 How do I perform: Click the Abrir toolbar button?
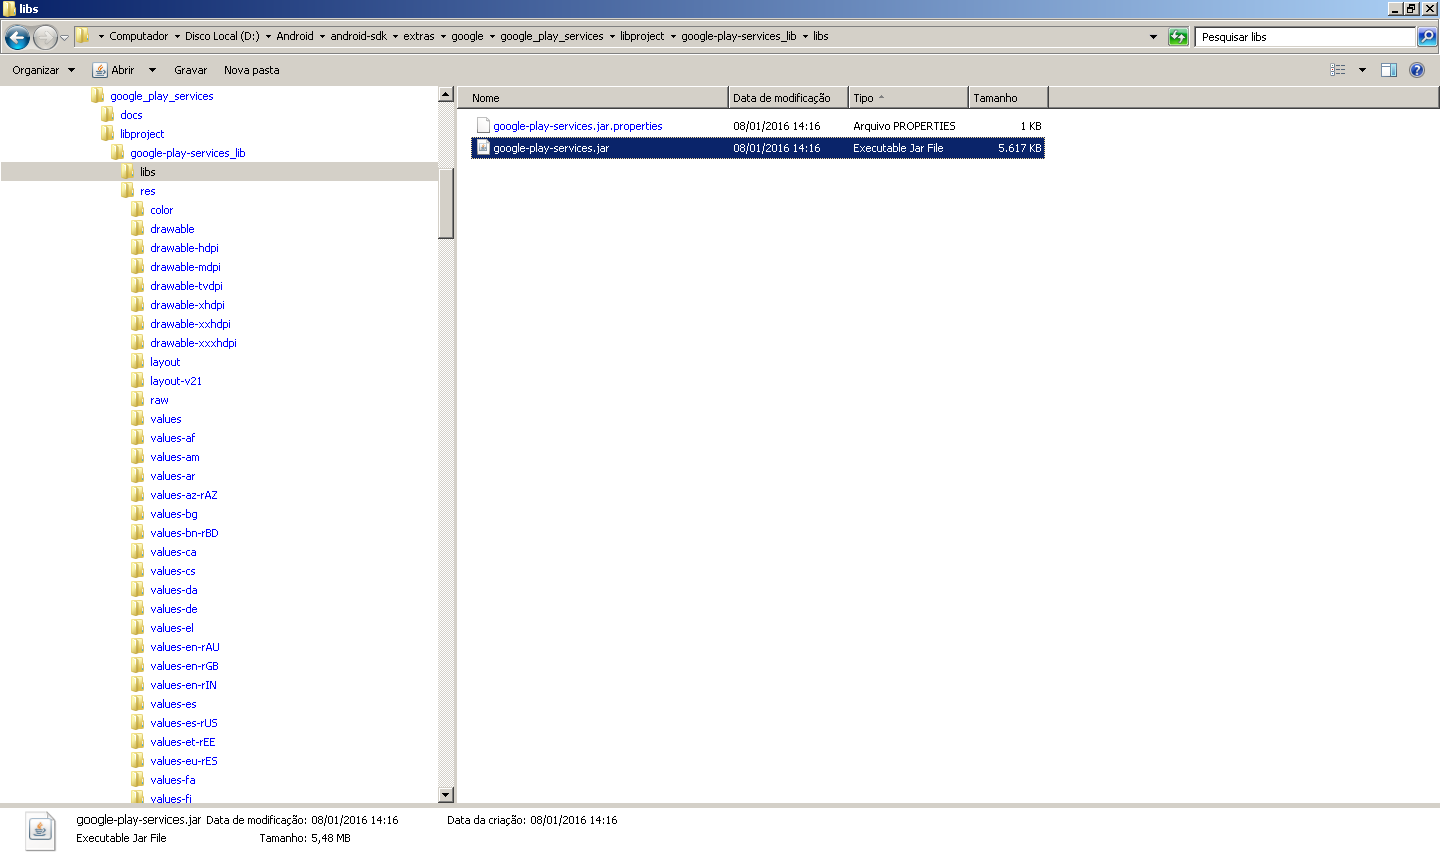coord(113,70)
